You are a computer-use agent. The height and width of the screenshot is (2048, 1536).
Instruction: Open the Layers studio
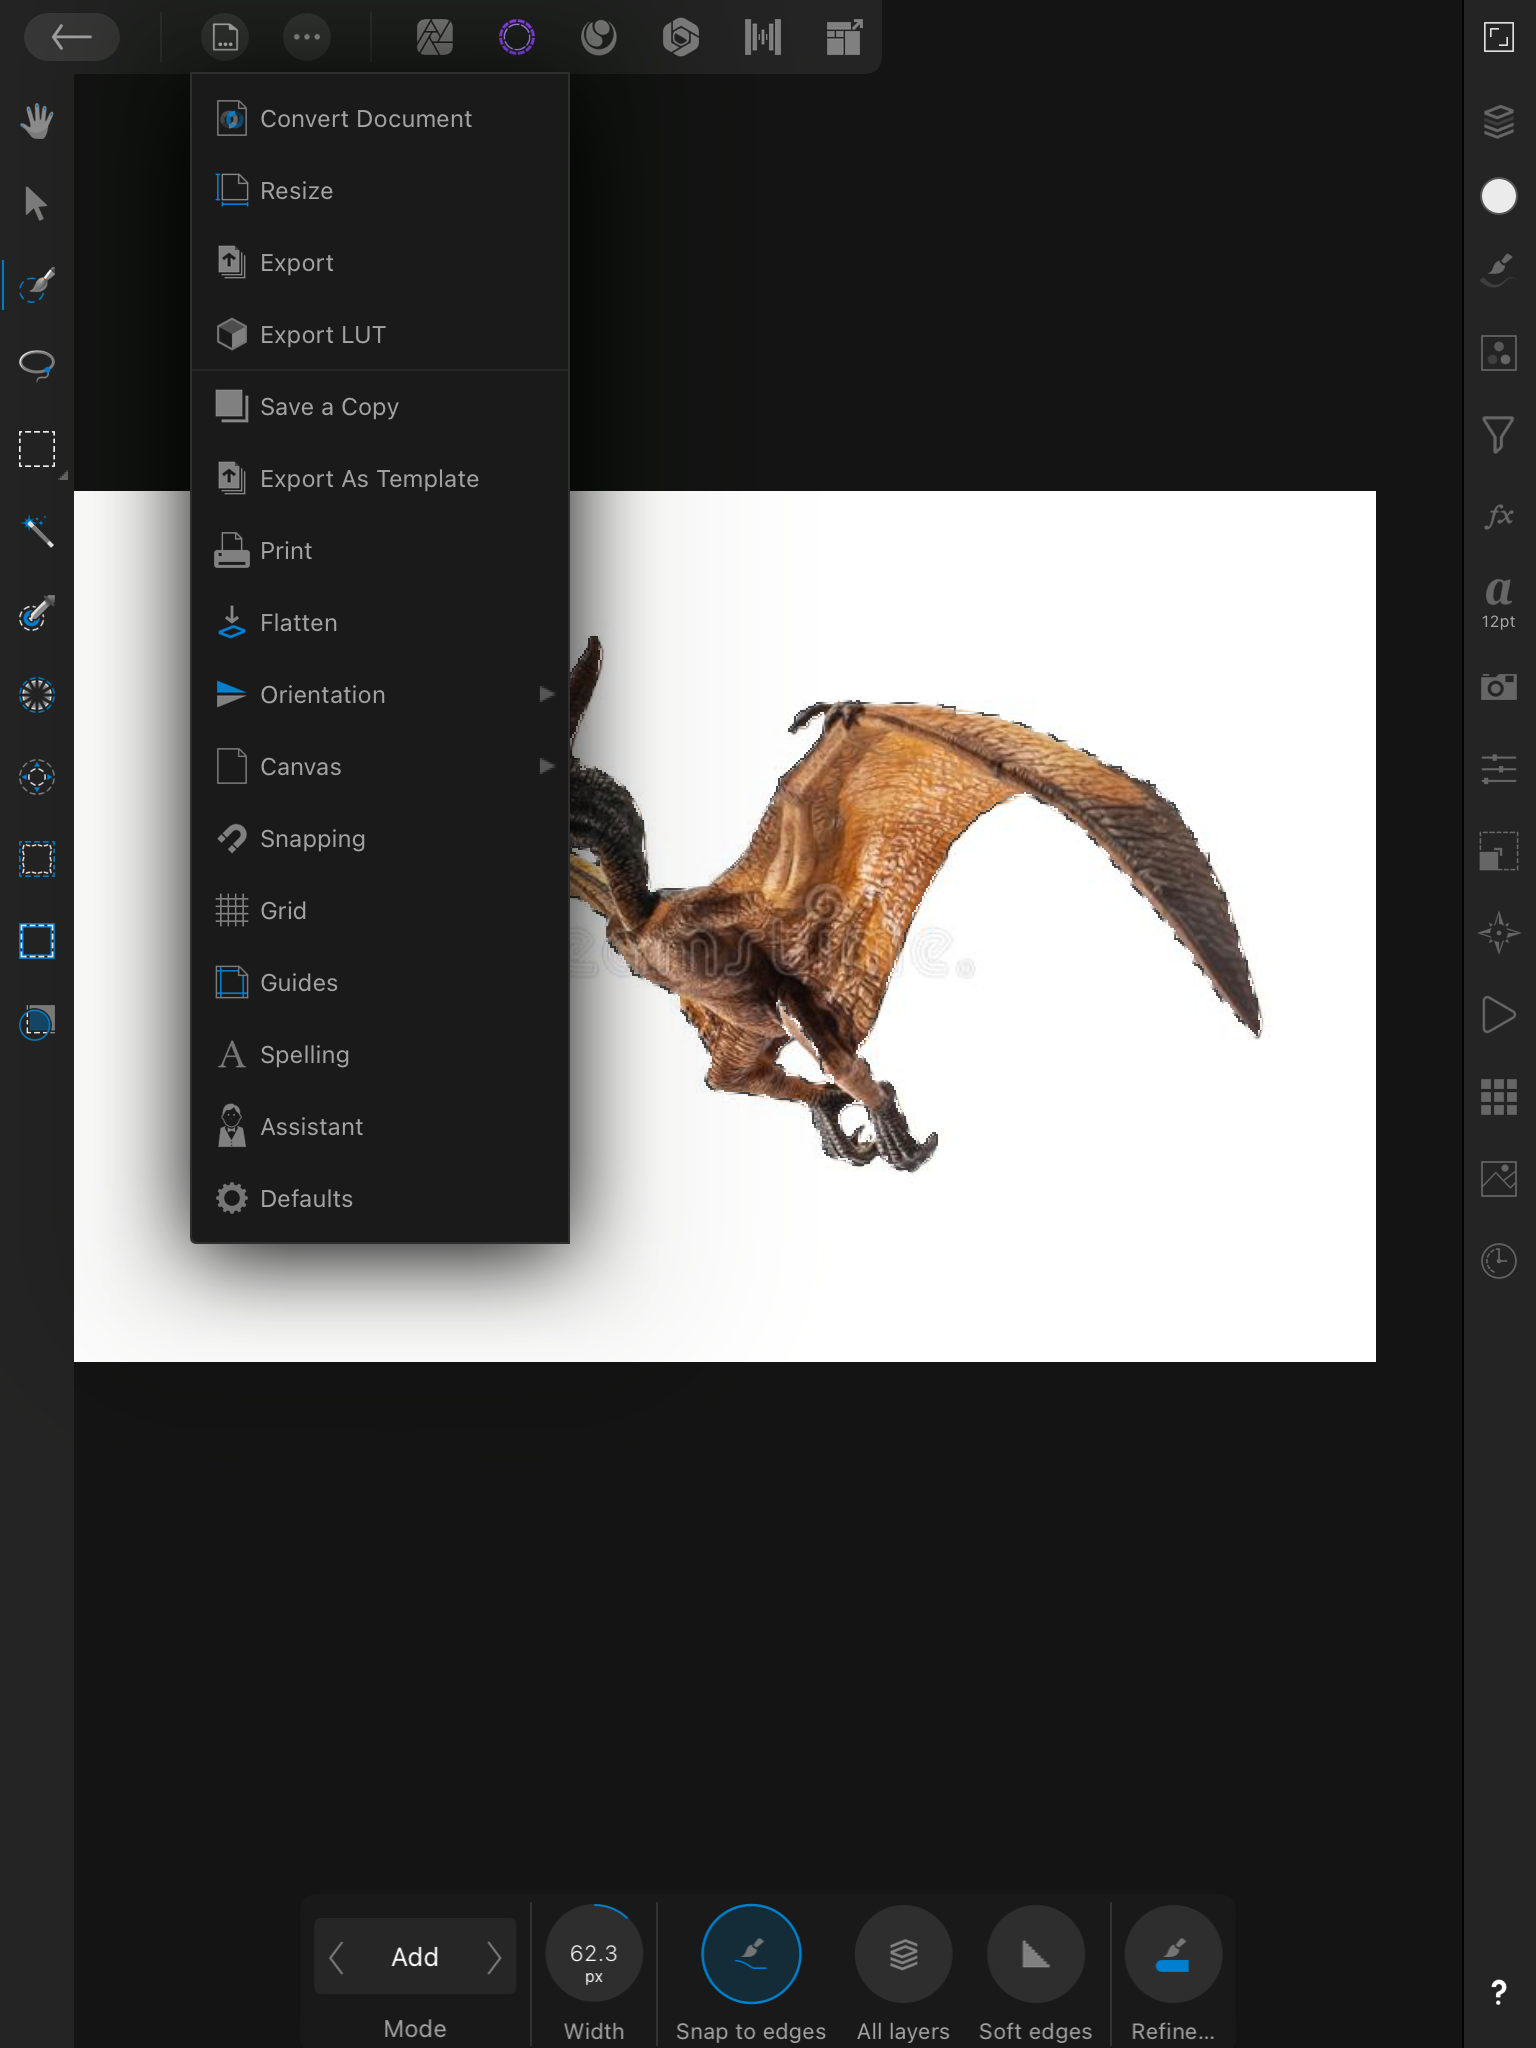click(x=1499, y=122)
